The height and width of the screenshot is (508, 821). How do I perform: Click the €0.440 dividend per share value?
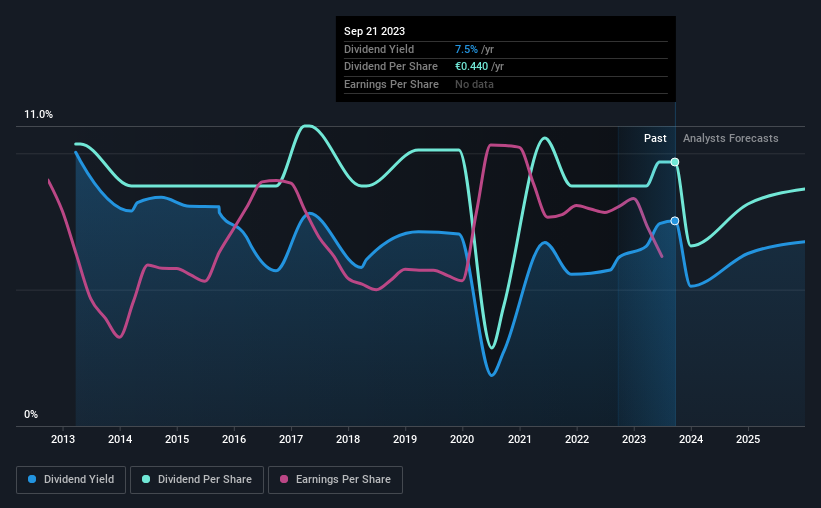471,67
